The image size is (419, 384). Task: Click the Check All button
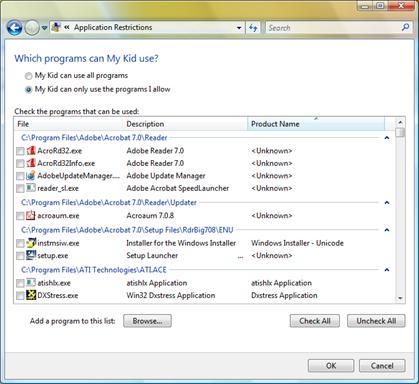(x=315, y=321)
